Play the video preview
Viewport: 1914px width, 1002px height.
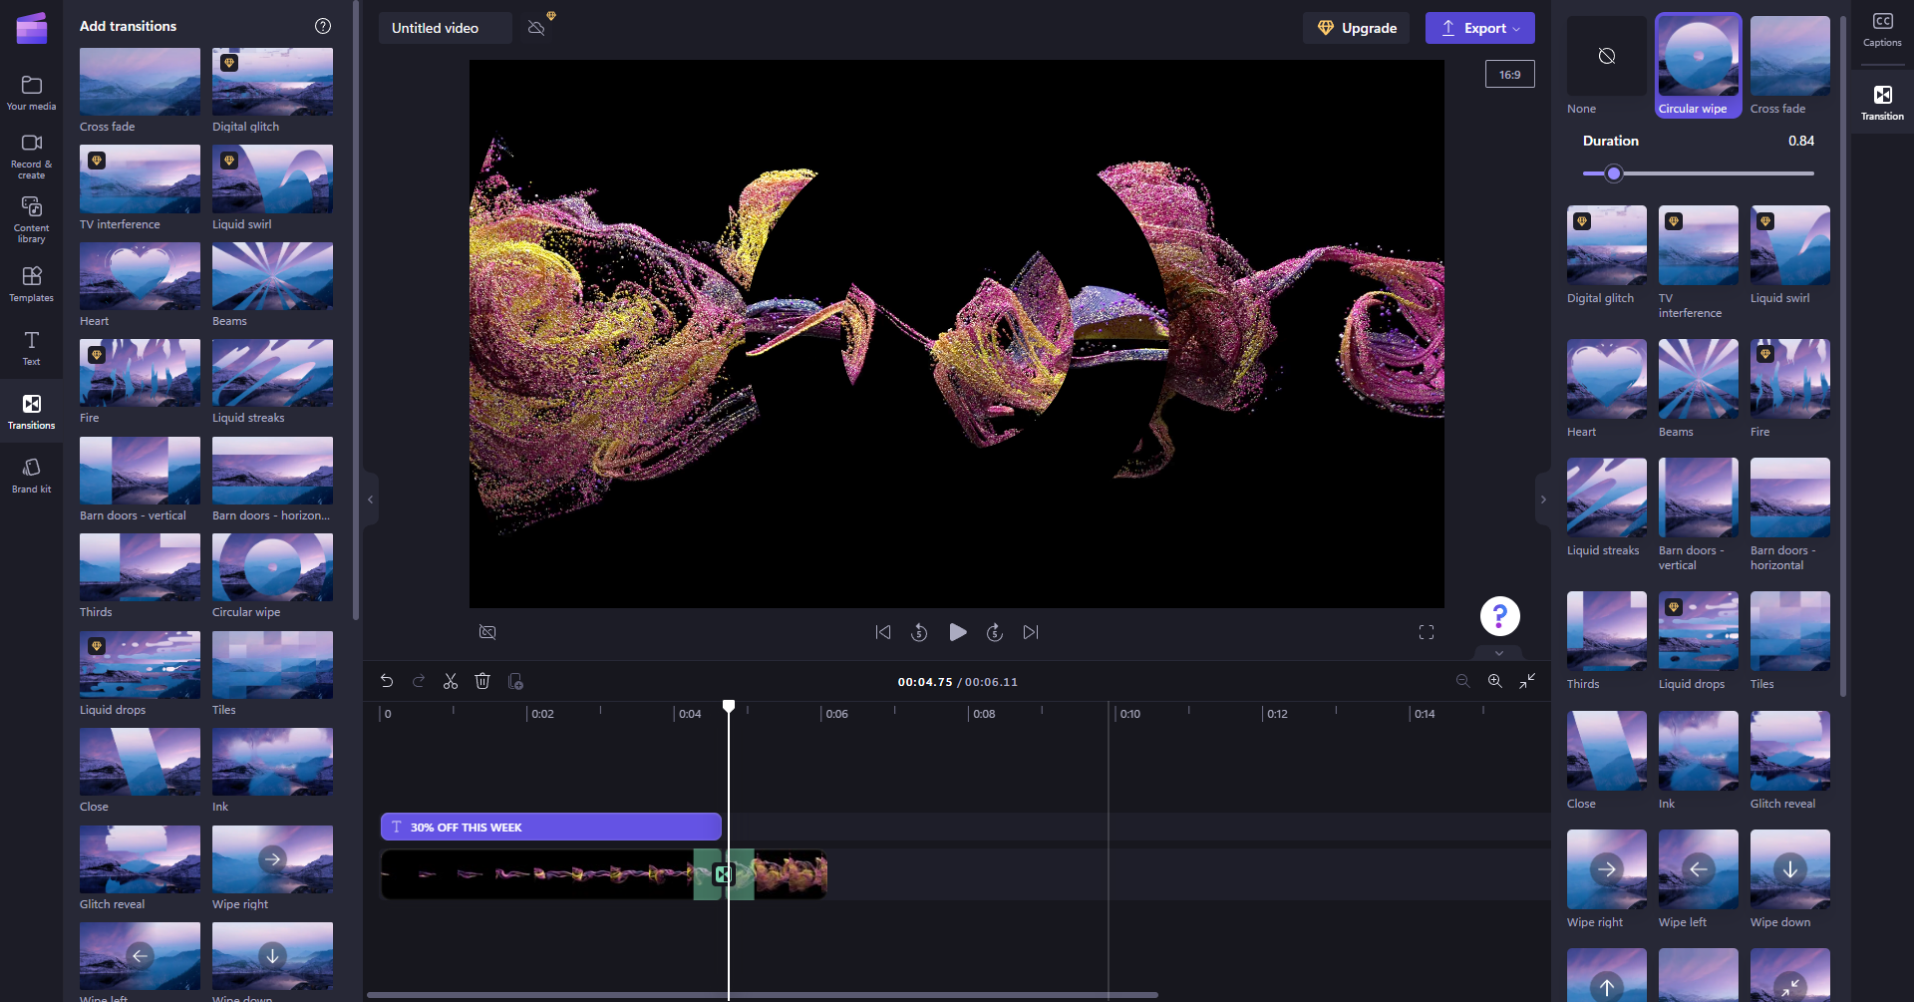tap(957, 632)
